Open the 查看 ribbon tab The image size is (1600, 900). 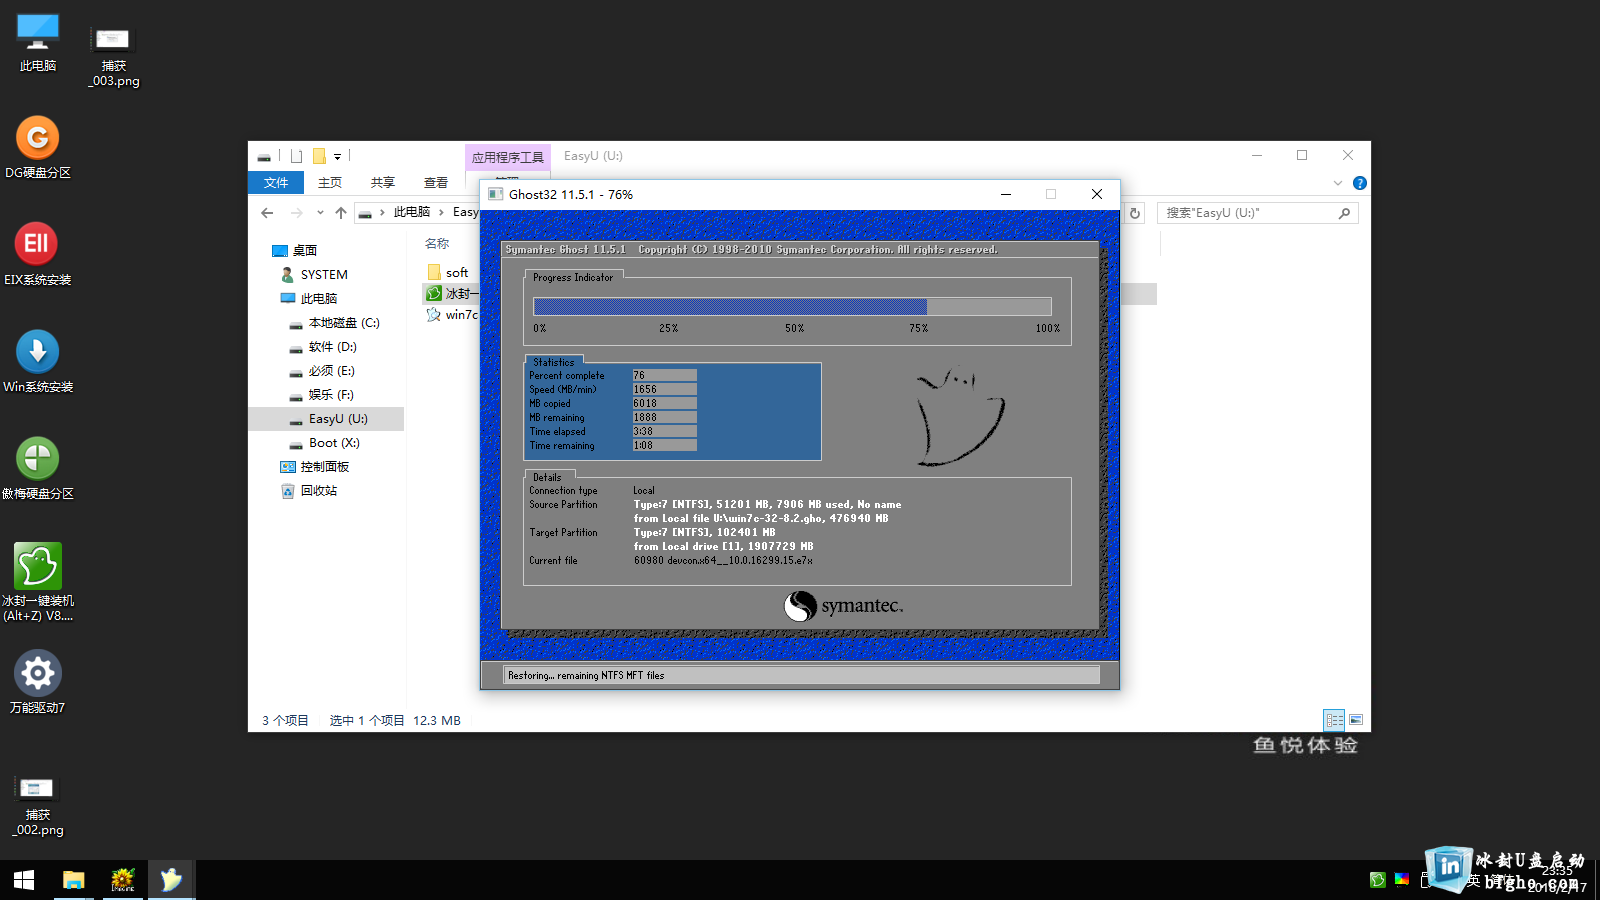tap(436, 183)
